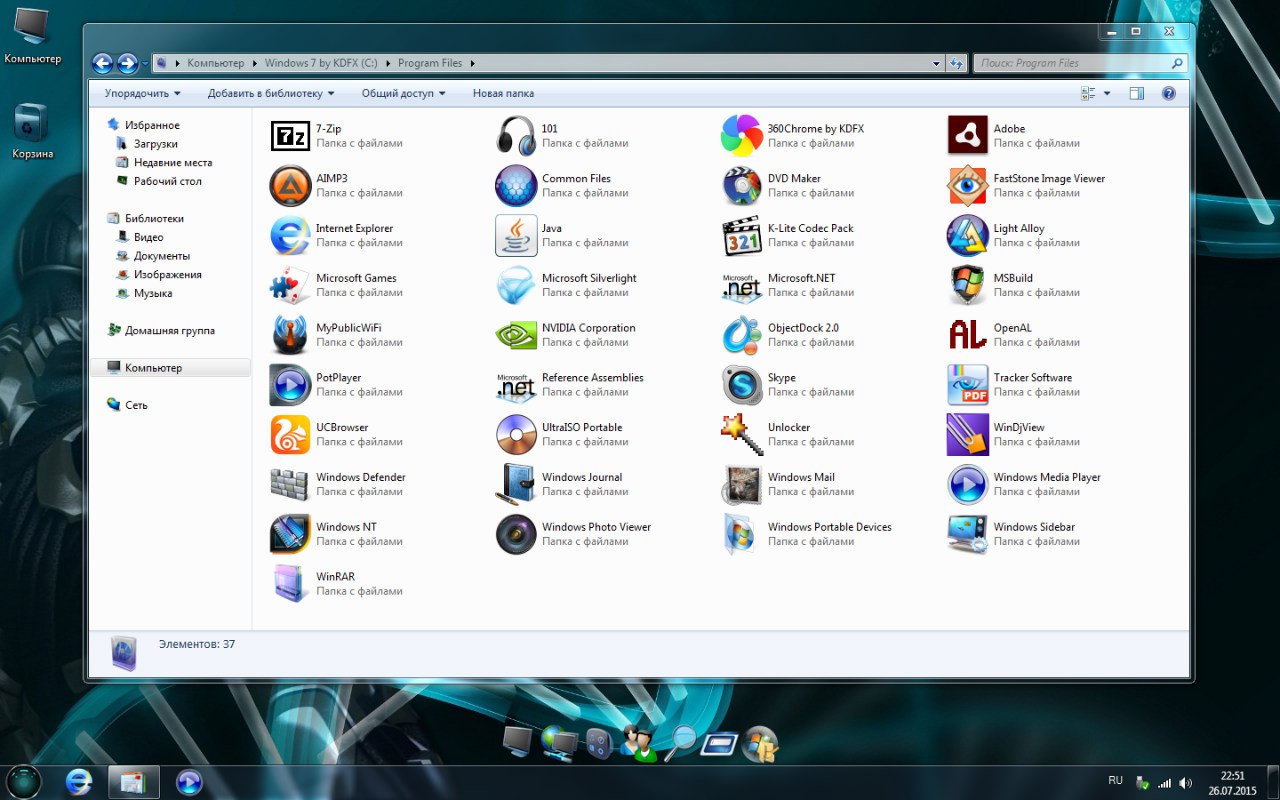
Task: Select the MyPublicWiFi folder icon
Action: coord(290,335)
